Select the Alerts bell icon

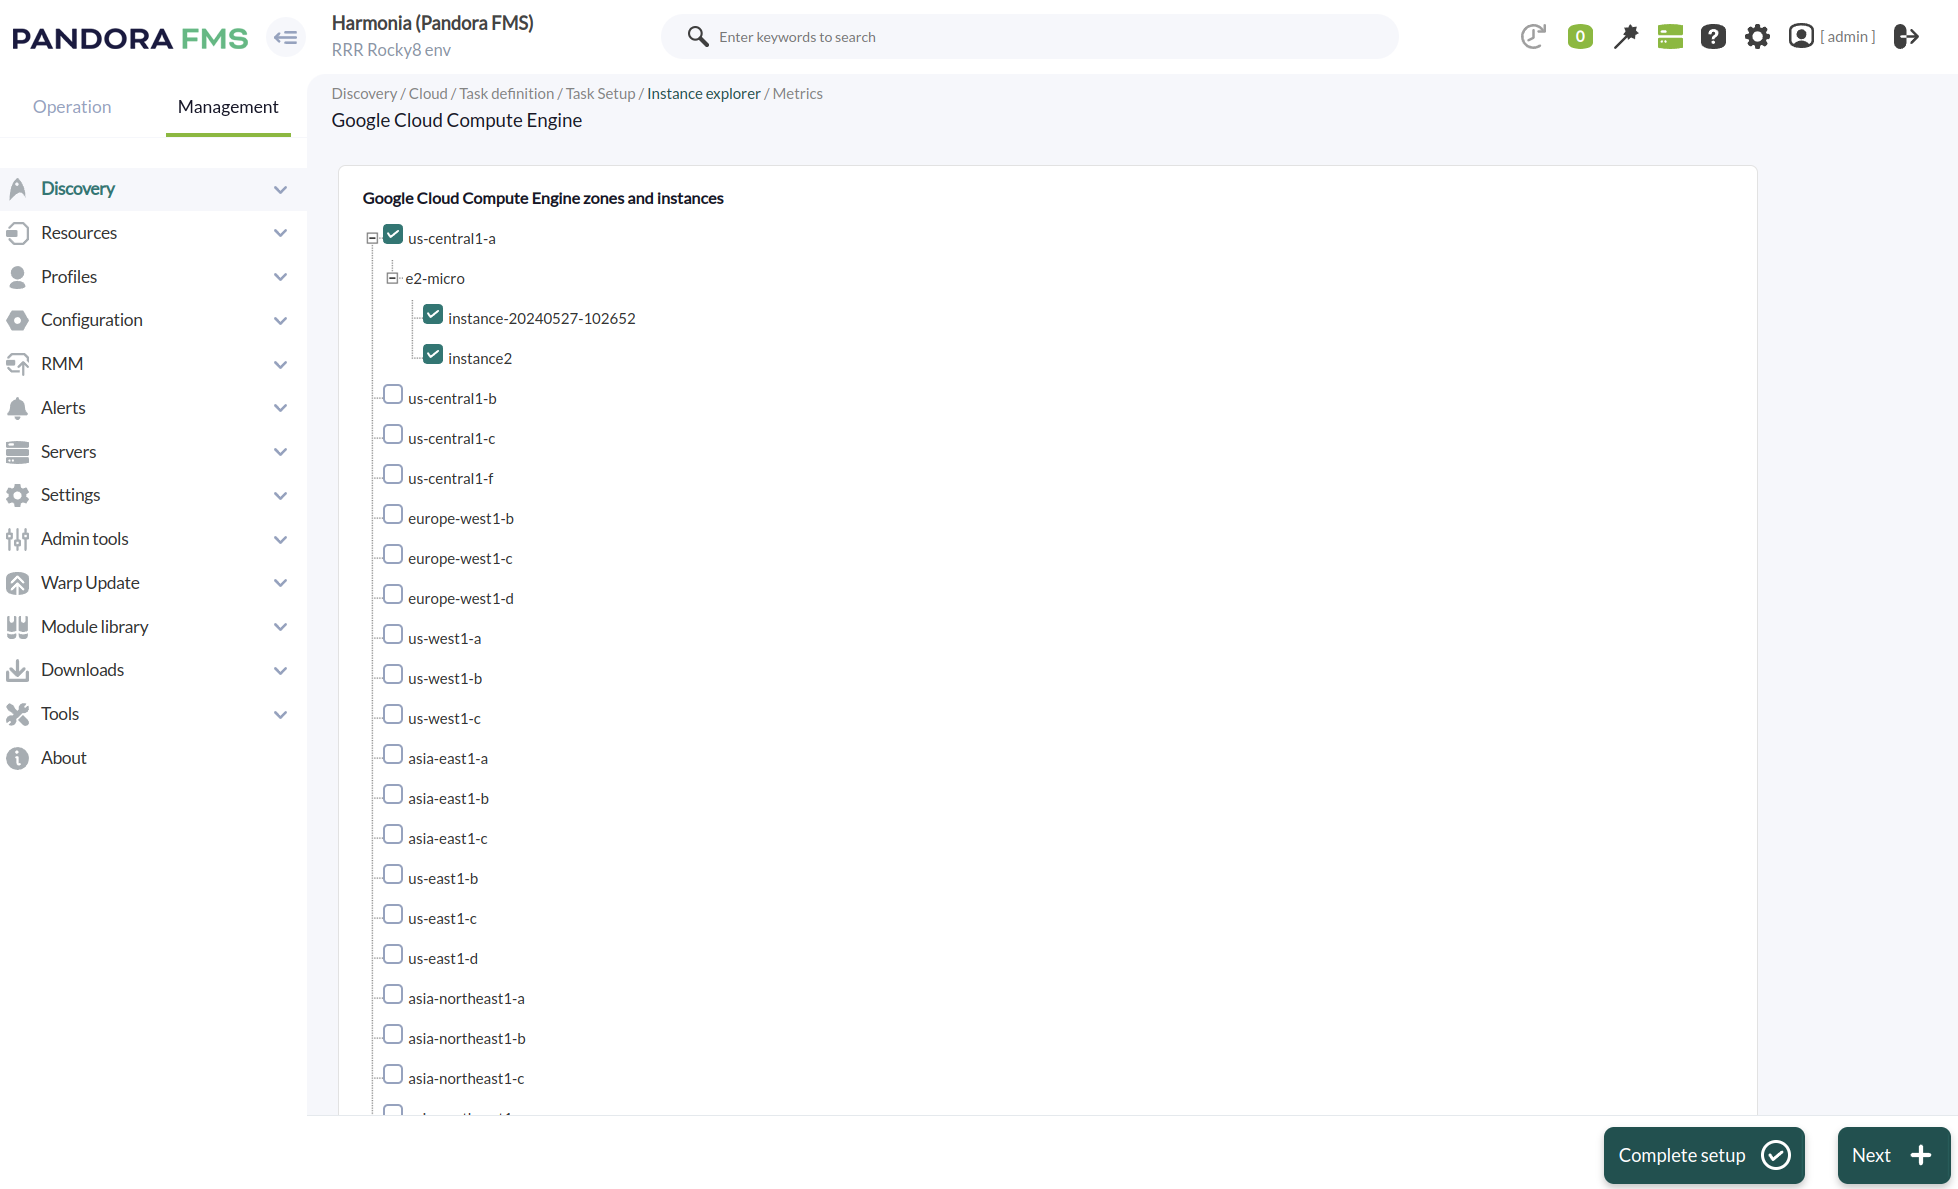[18, 408]
